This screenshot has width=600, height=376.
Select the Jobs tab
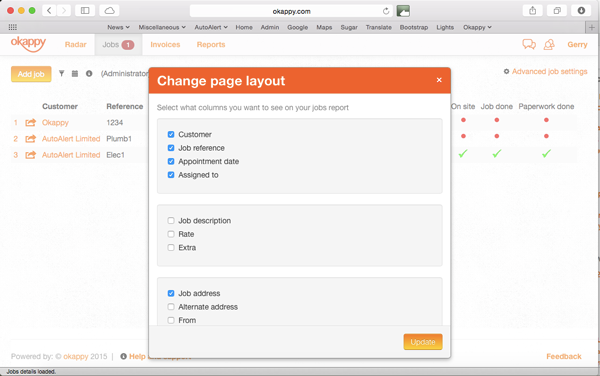pyautogui.click(x=118, y=44)
